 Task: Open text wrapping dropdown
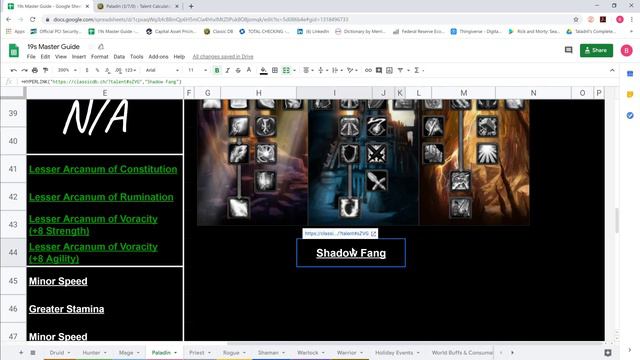pyautogui.click(x=337, y=70)
